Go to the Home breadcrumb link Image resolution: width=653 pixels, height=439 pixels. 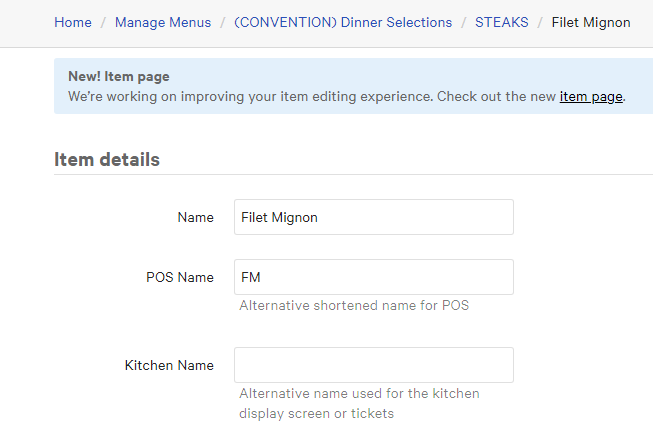click(73, 22)
